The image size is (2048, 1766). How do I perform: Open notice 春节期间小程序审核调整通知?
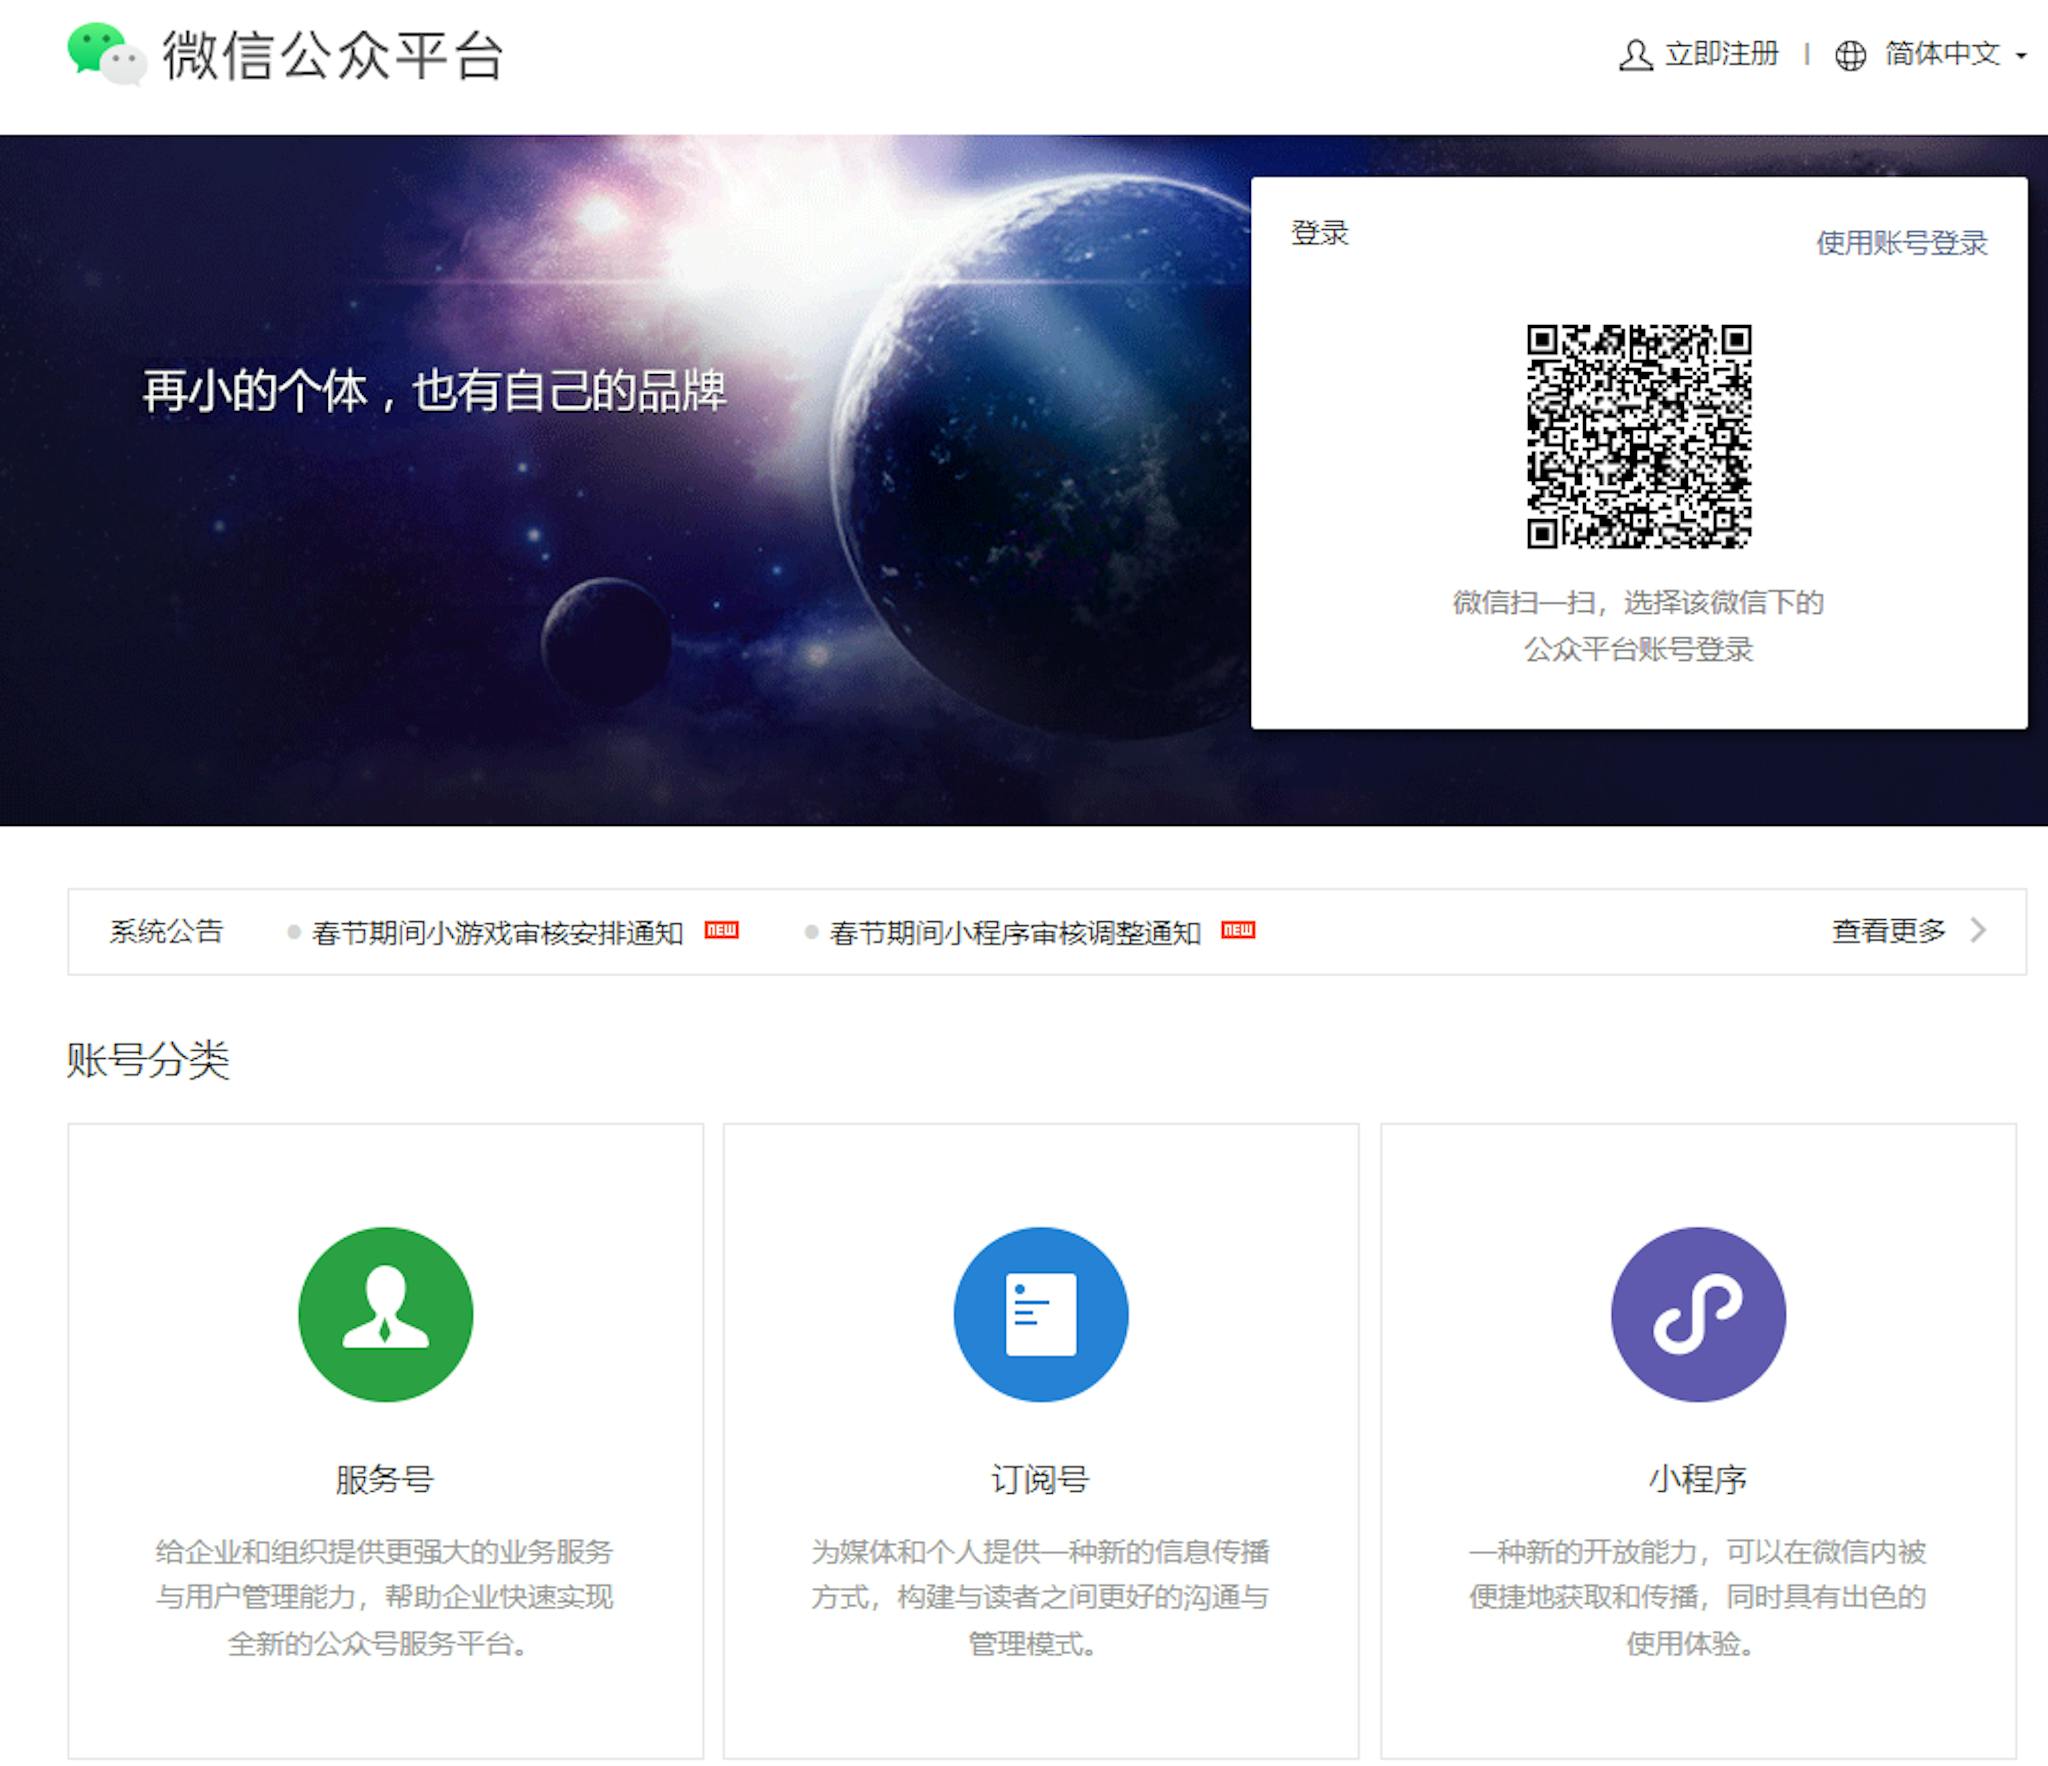1015,933
